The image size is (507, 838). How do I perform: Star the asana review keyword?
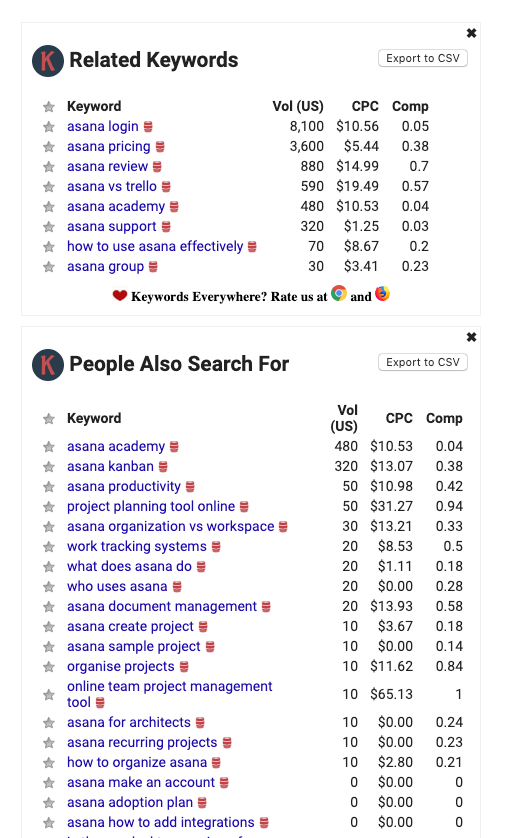coord(49,167)
